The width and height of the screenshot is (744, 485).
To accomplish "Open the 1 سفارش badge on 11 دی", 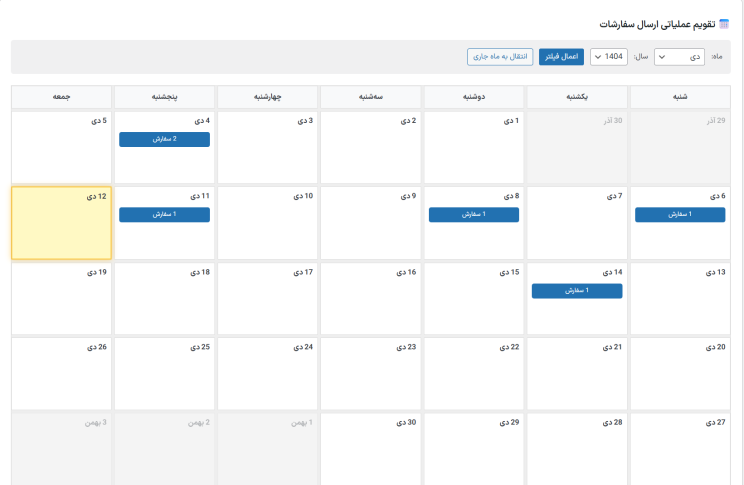I will (x=164, y=214).
